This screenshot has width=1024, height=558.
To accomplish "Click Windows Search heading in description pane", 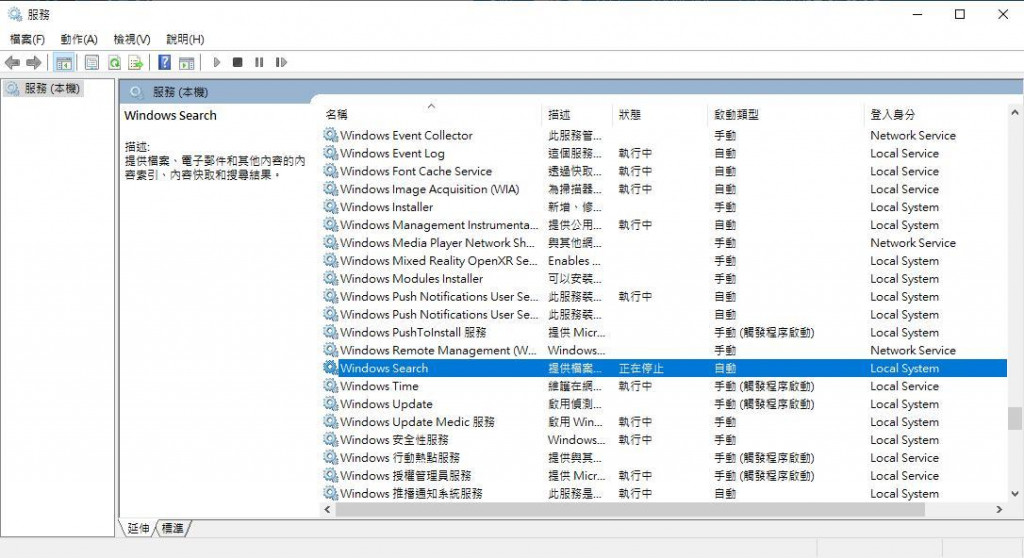I will (170, 116).
